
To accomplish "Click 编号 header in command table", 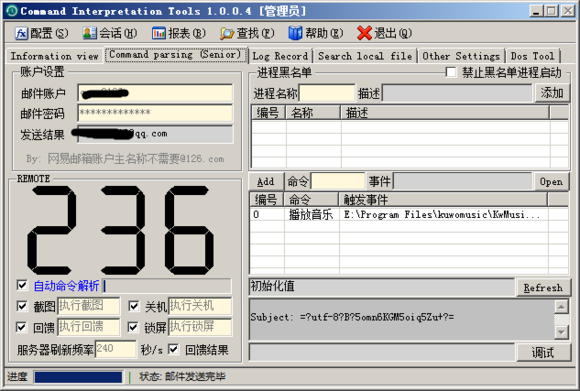I will point(267,199).
